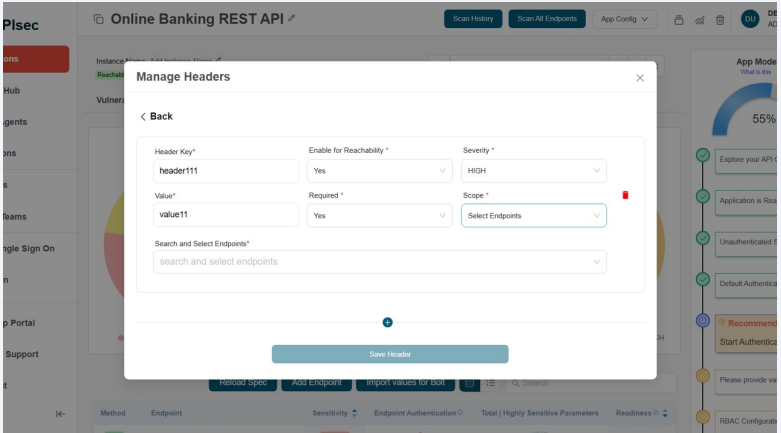Image resolution: width=781 pixels, height=433 pixels.
Task: Expand the Scope dropdown
Action: (533, 215)
